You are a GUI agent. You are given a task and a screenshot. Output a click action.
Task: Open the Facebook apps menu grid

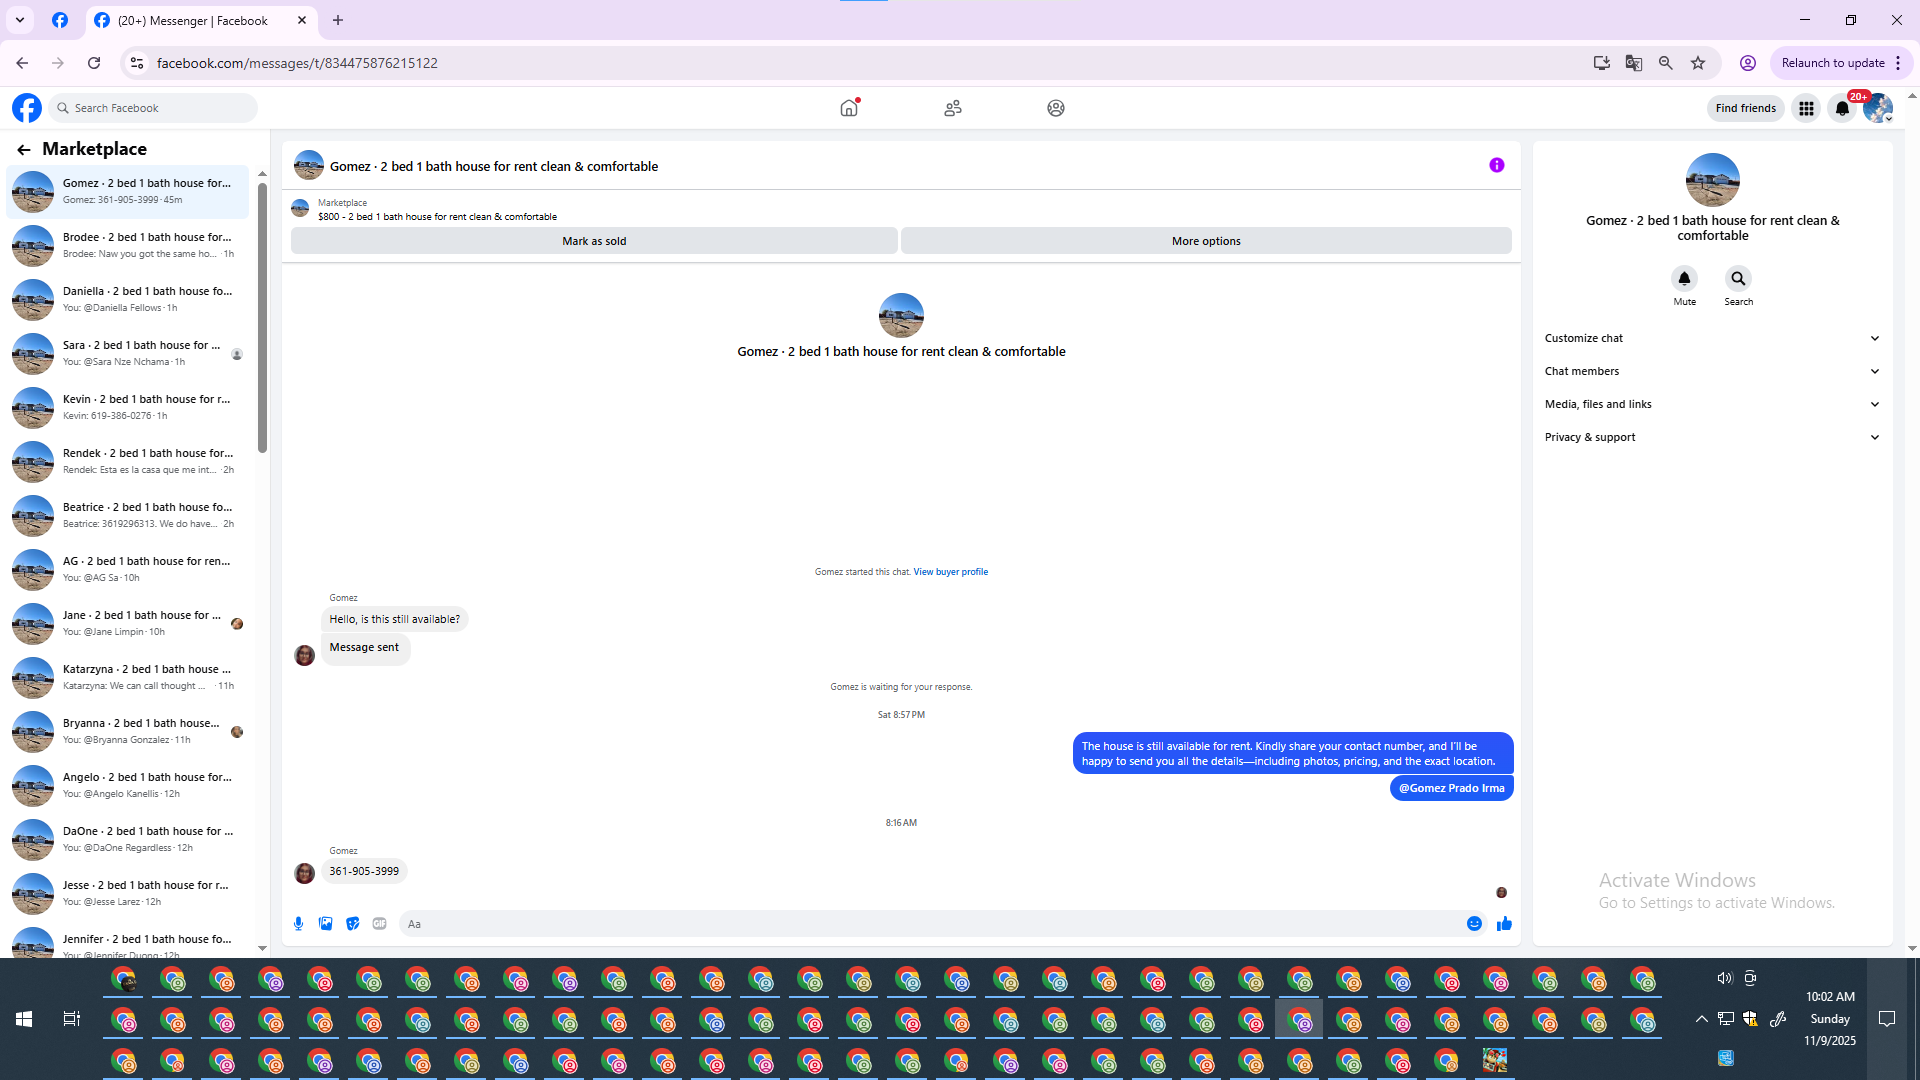(1806, 108)
